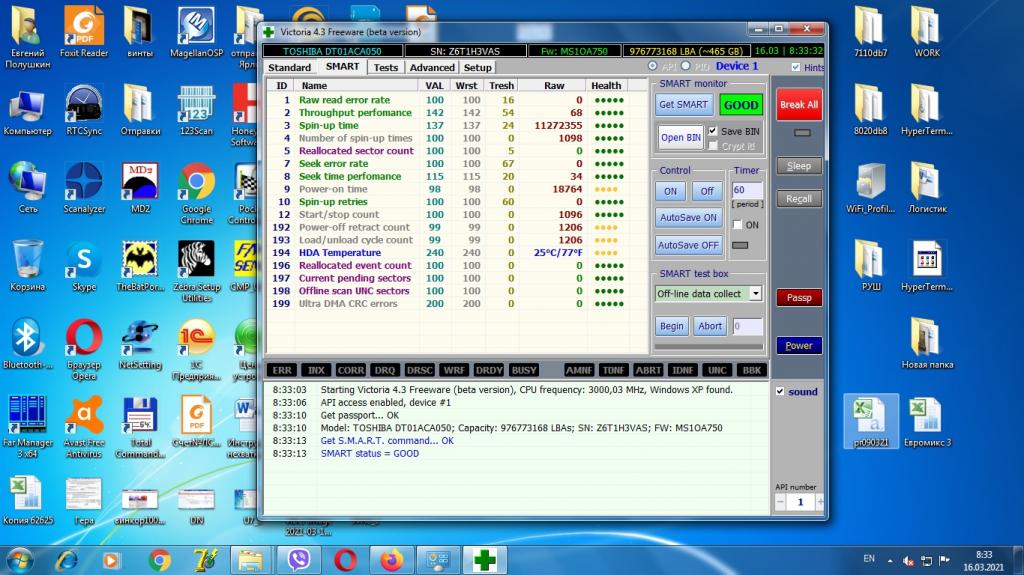Switch to Advanced tab

click(432, 67)
